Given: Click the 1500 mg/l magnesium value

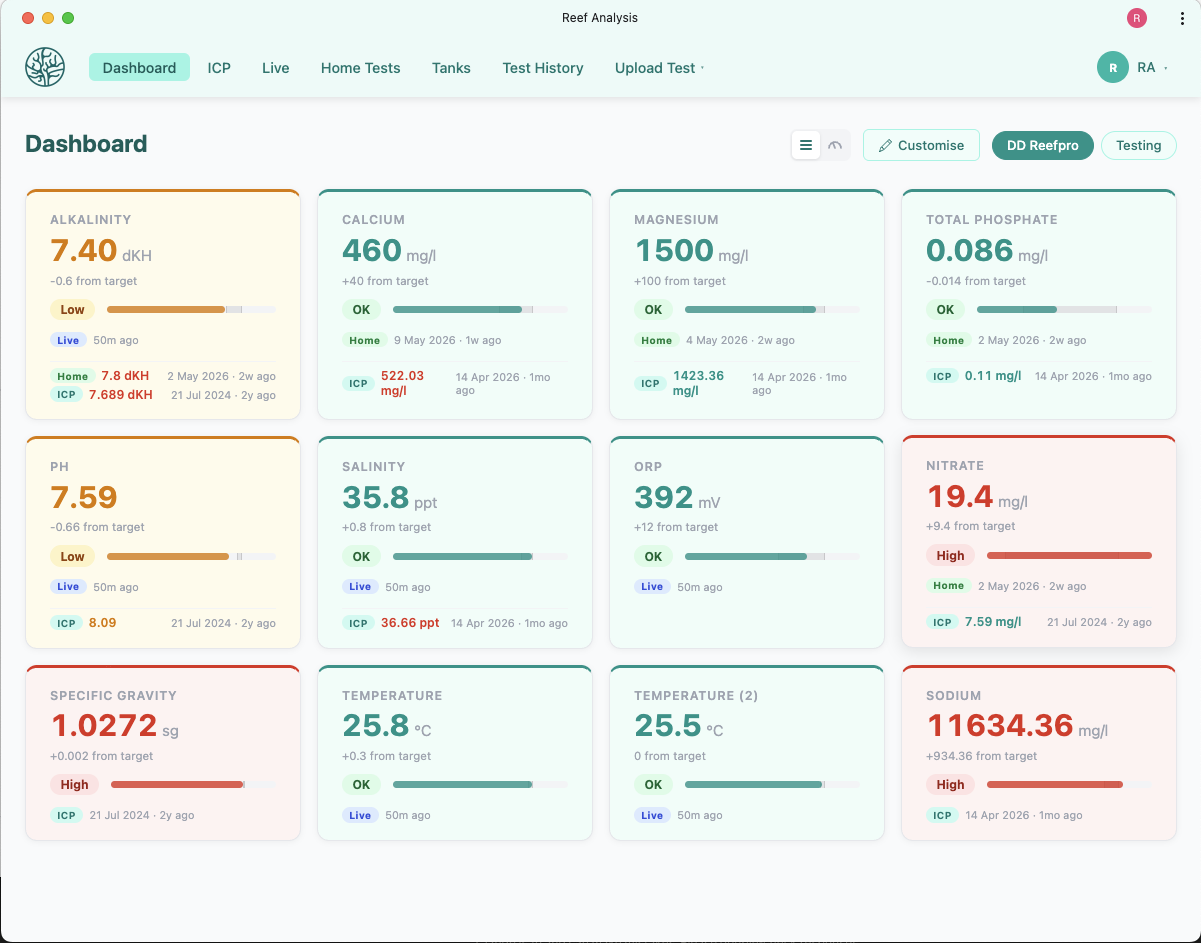Looking at the screenshot, I should tap(691, 250).
